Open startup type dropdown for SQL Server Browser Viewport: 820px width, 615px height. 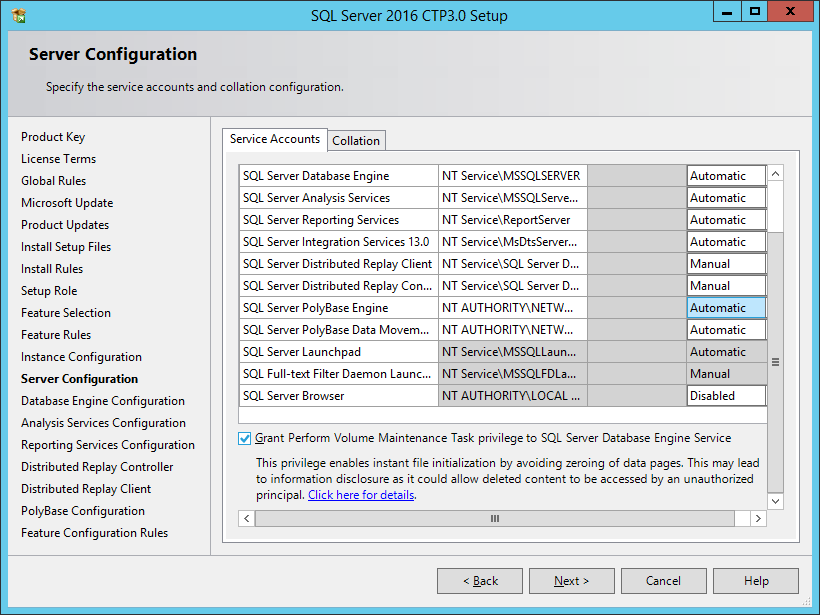pos(726,396)
